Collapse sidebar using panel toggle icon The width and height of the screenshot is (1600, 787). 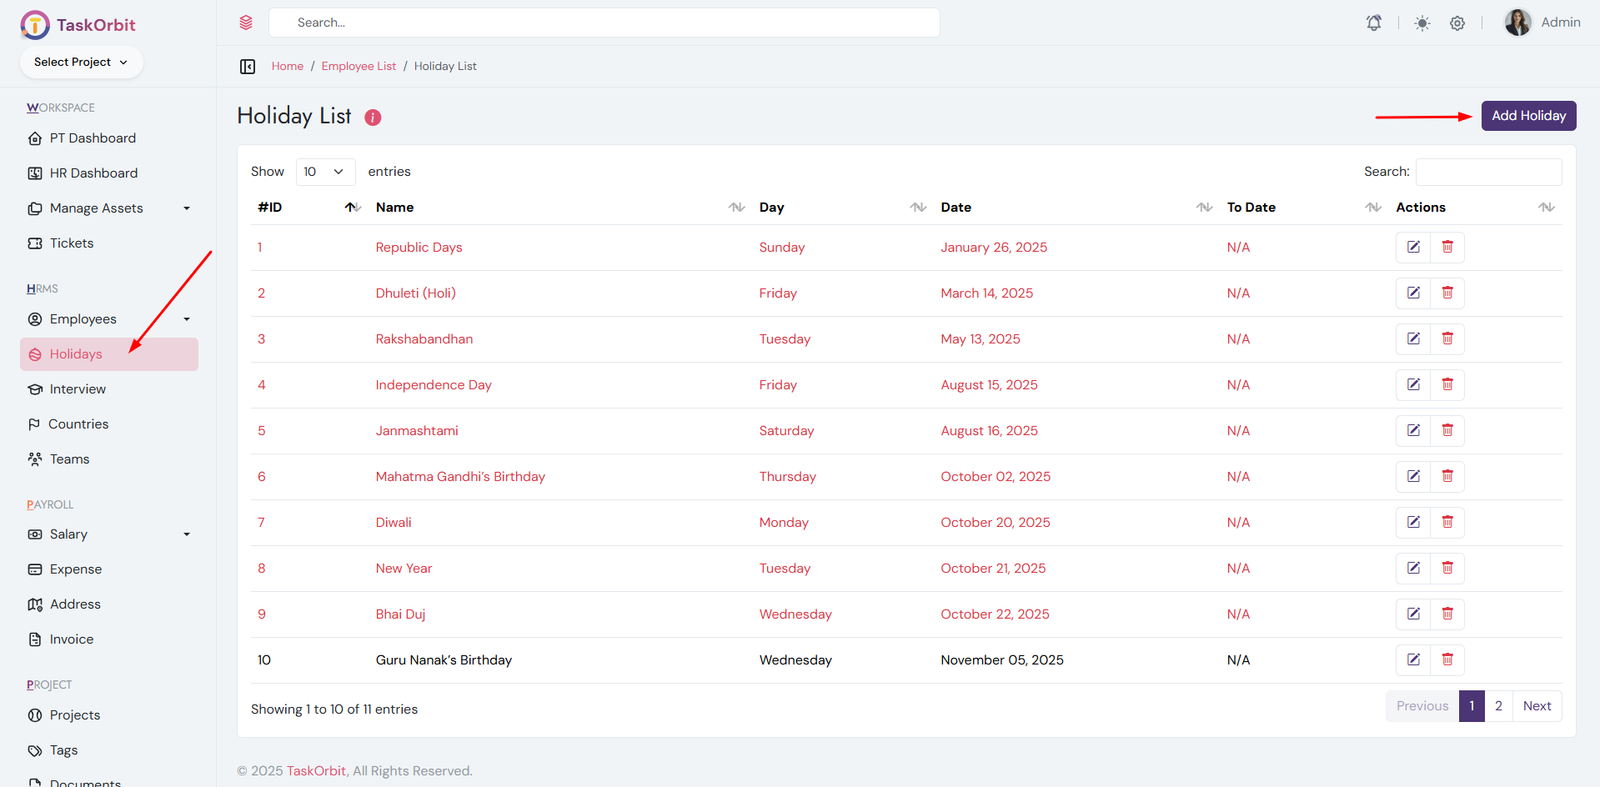[248, 67]
